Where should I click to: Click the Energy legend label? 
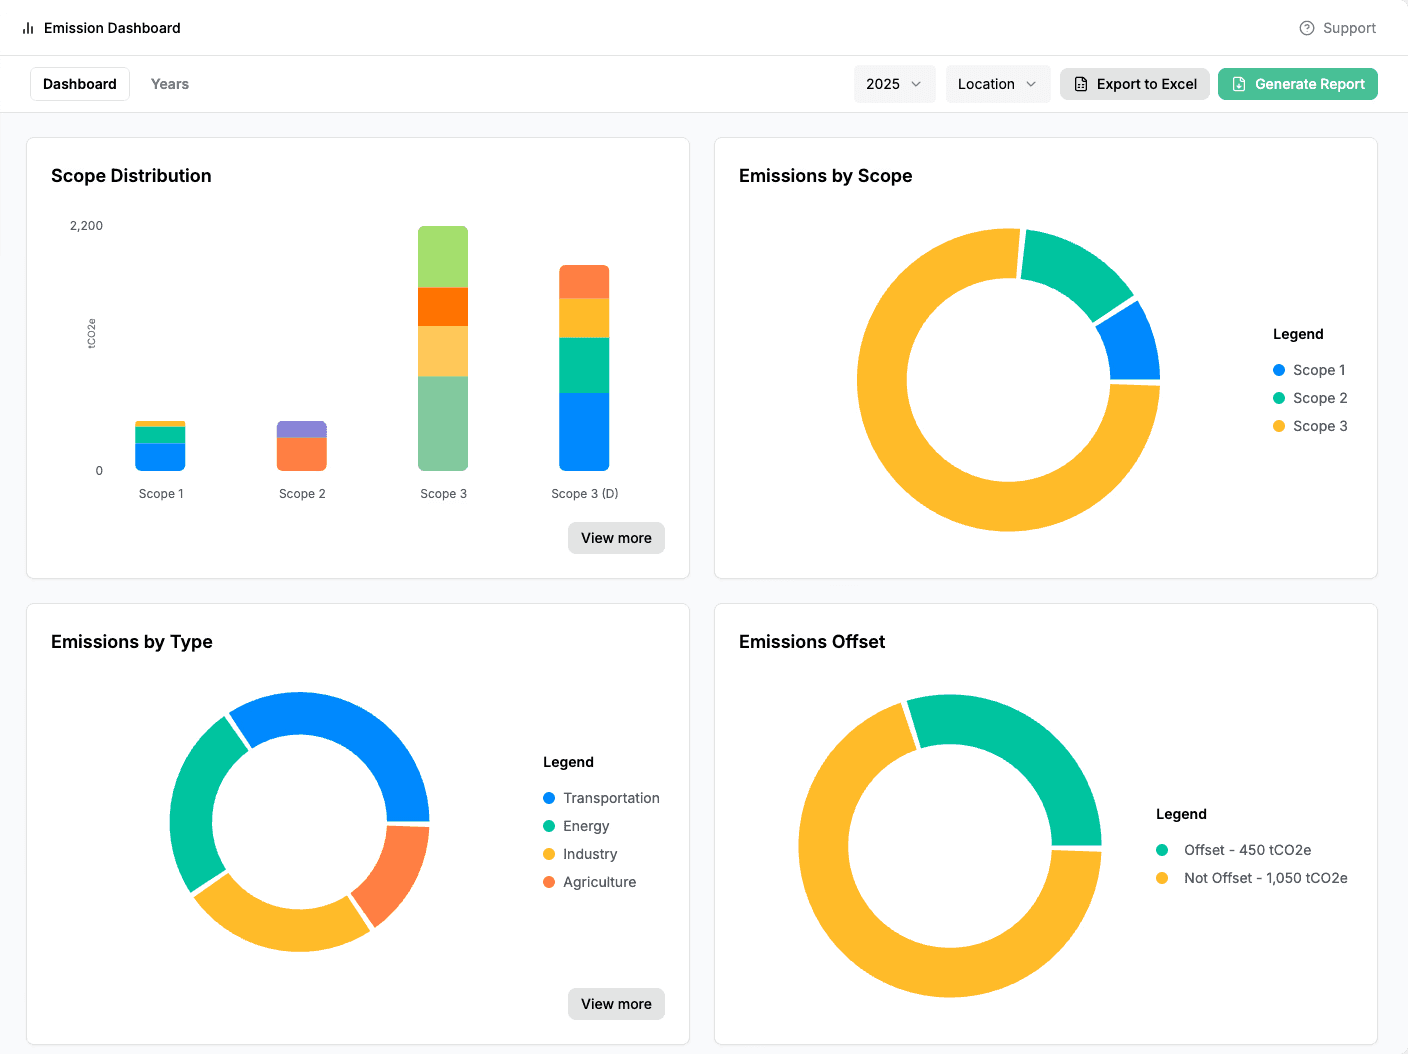tap(586, 826)
